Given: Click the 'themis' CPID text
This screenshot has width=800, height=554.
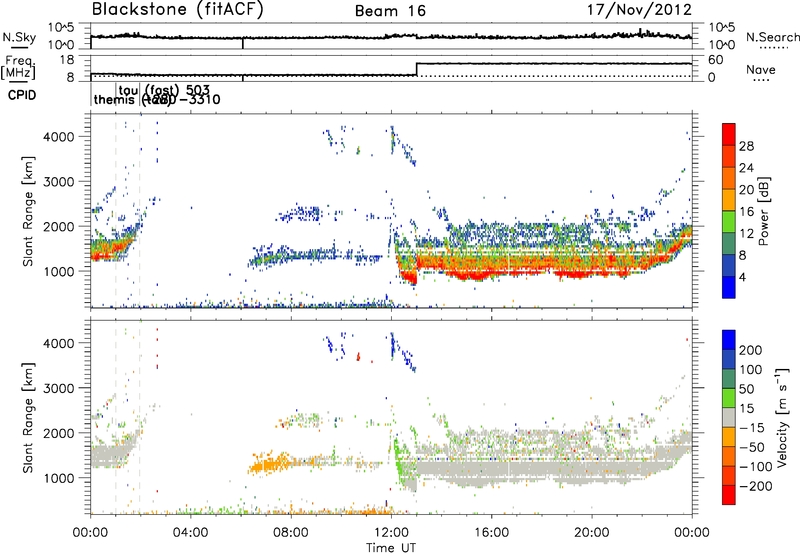Looking at the screenshot, I should click(116, 99).
